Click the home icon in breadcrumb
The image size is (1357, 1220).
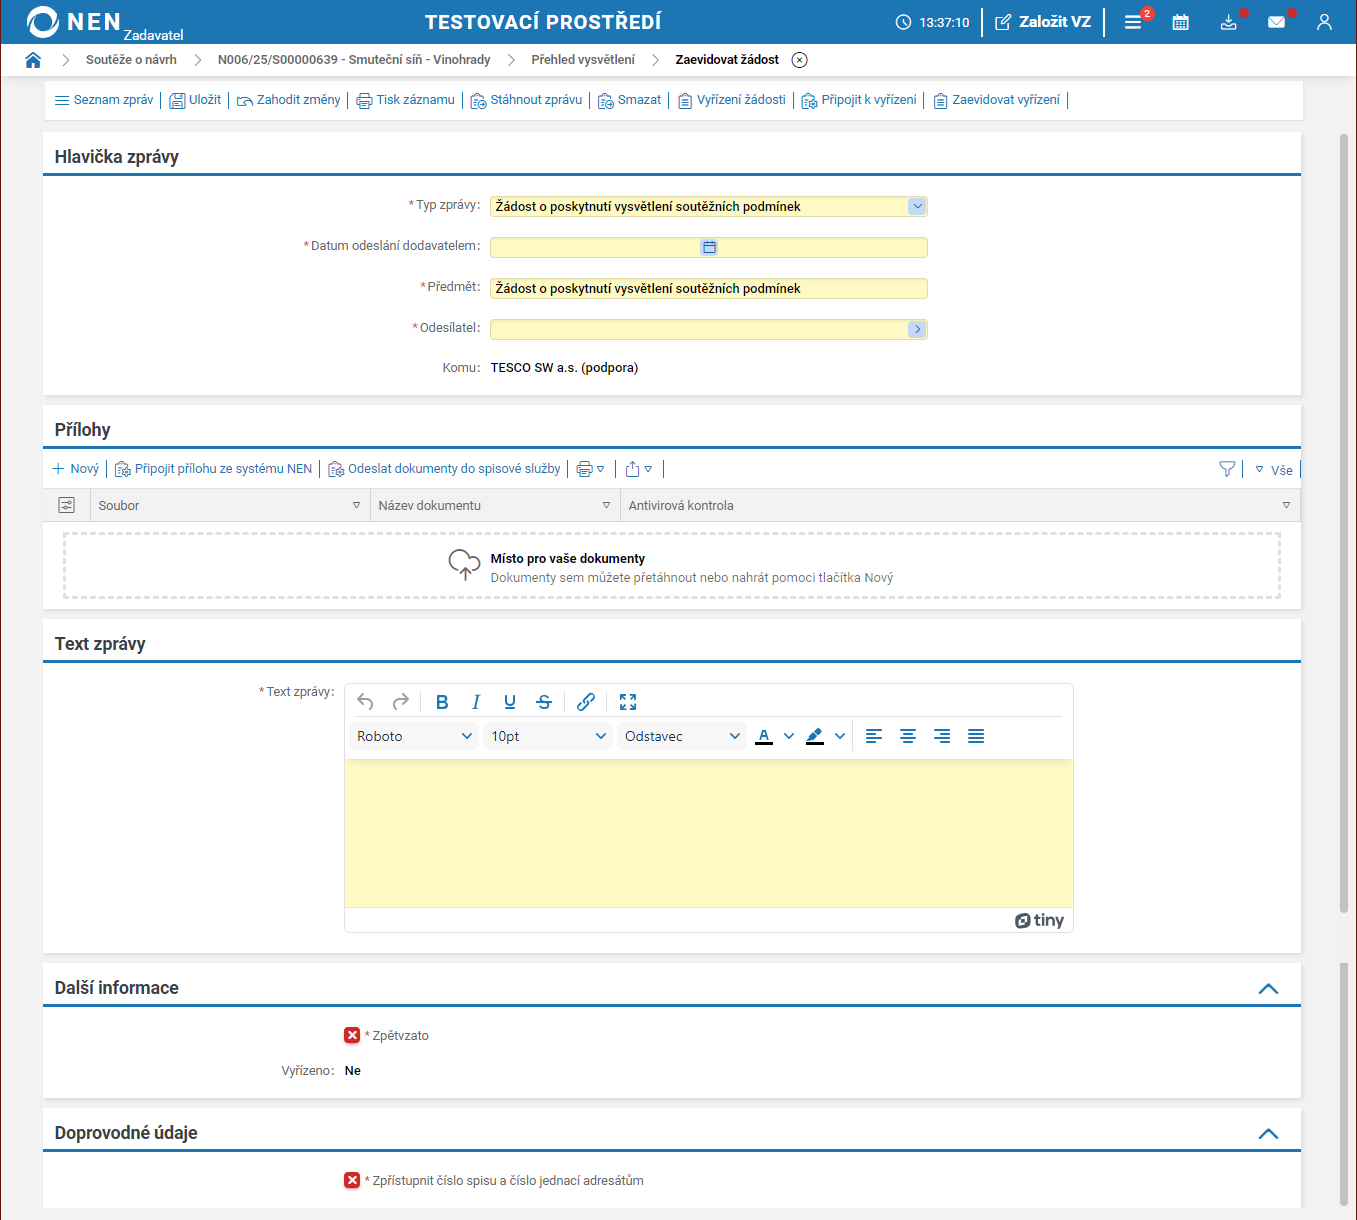point(33,60)
